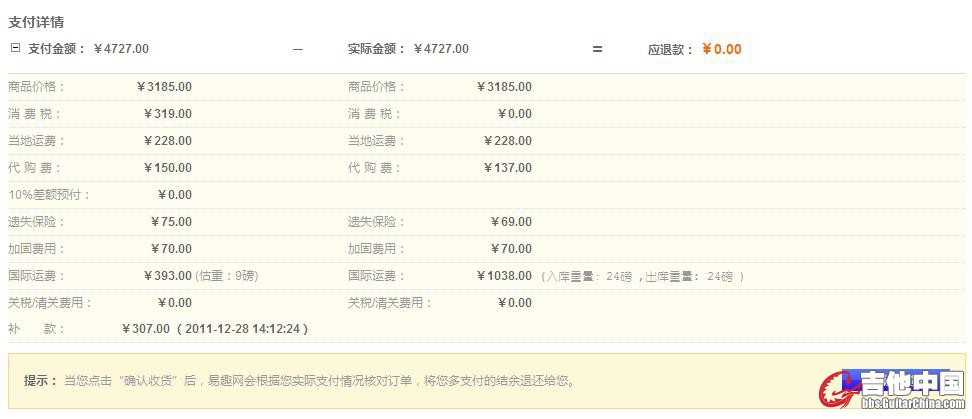Click the ¥307.00 补款 amount
Image resolution: width=972 pixels, height=419 pixels.
(x=146, y=329)
